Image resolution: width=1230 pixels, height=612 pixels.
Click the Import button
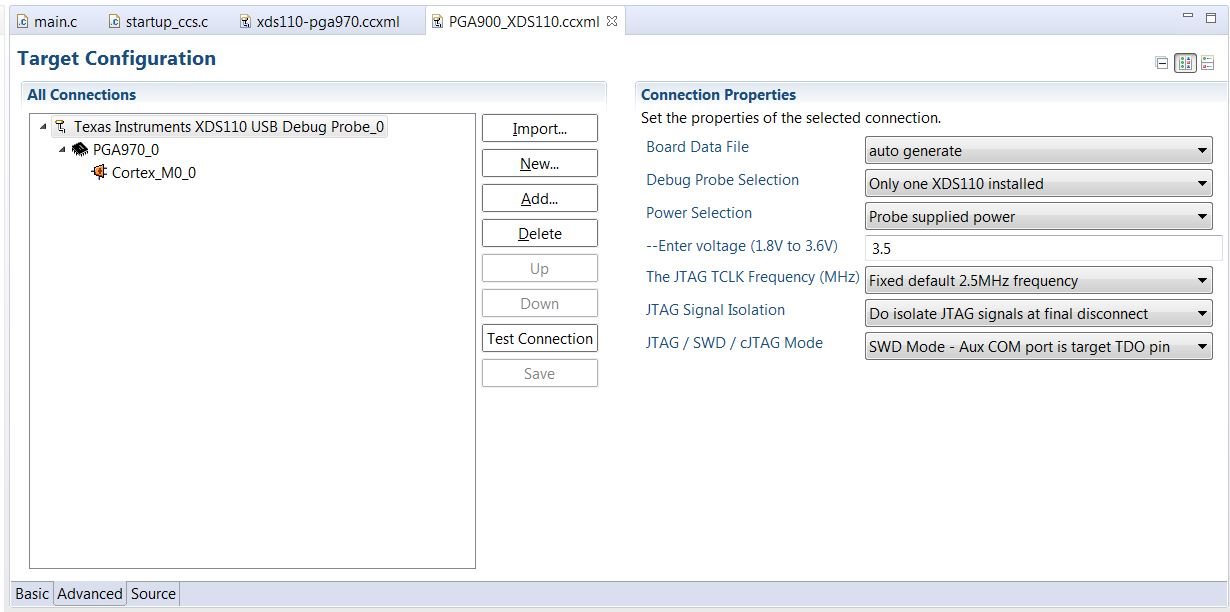point(539,128)
